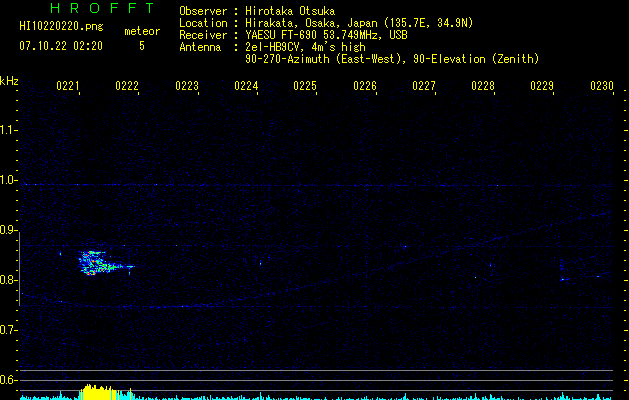629x400 pixels.
Task: Click the small echo dot below 0224
Action: pyautogui.click(x=260, y=263)
